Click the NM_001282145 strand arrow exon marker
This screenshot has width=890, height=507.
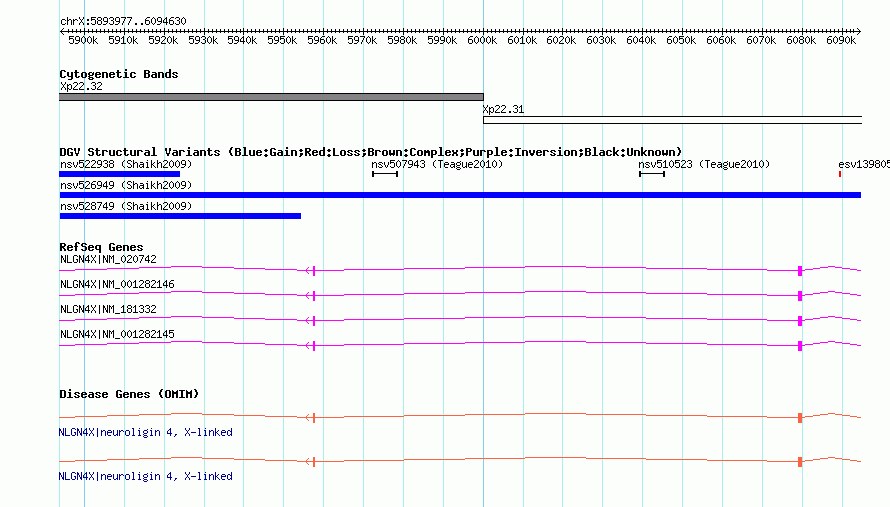[x=310, y=346]
